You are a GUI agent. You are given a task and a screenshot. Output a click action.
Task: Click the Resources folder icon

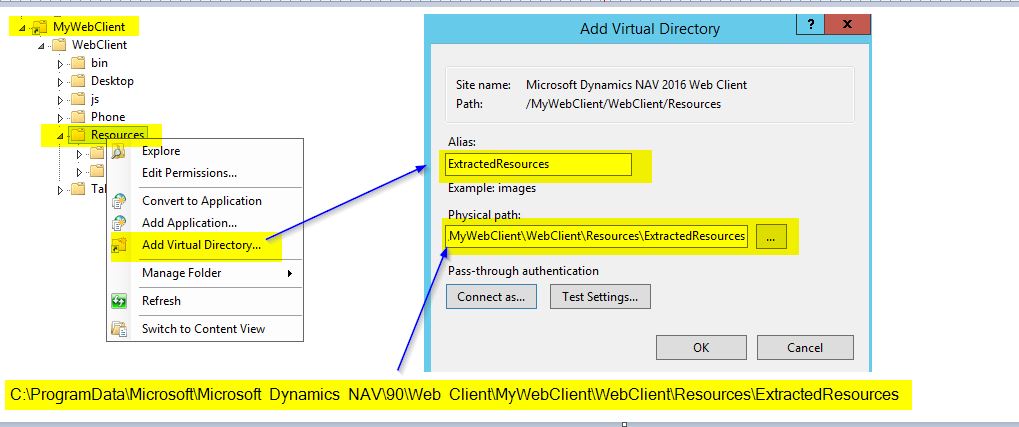78,135
